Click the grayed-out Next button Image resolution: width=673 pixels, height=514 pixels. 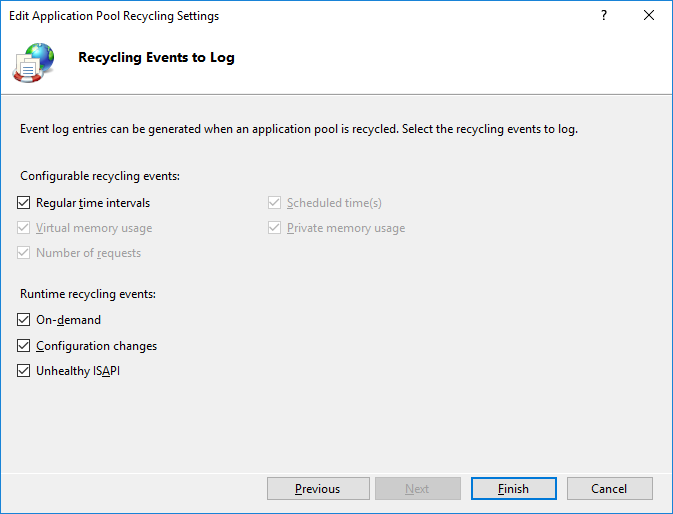pos(418,489)
